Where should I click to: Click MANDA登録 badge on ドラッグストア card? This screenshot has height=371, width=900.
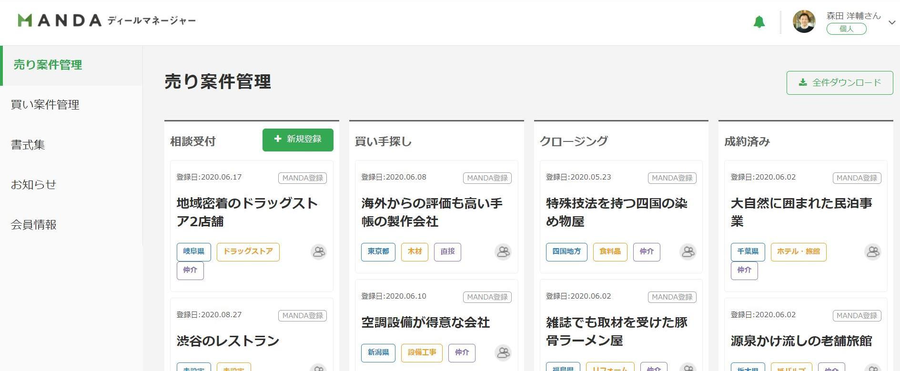tap(302, 178)
